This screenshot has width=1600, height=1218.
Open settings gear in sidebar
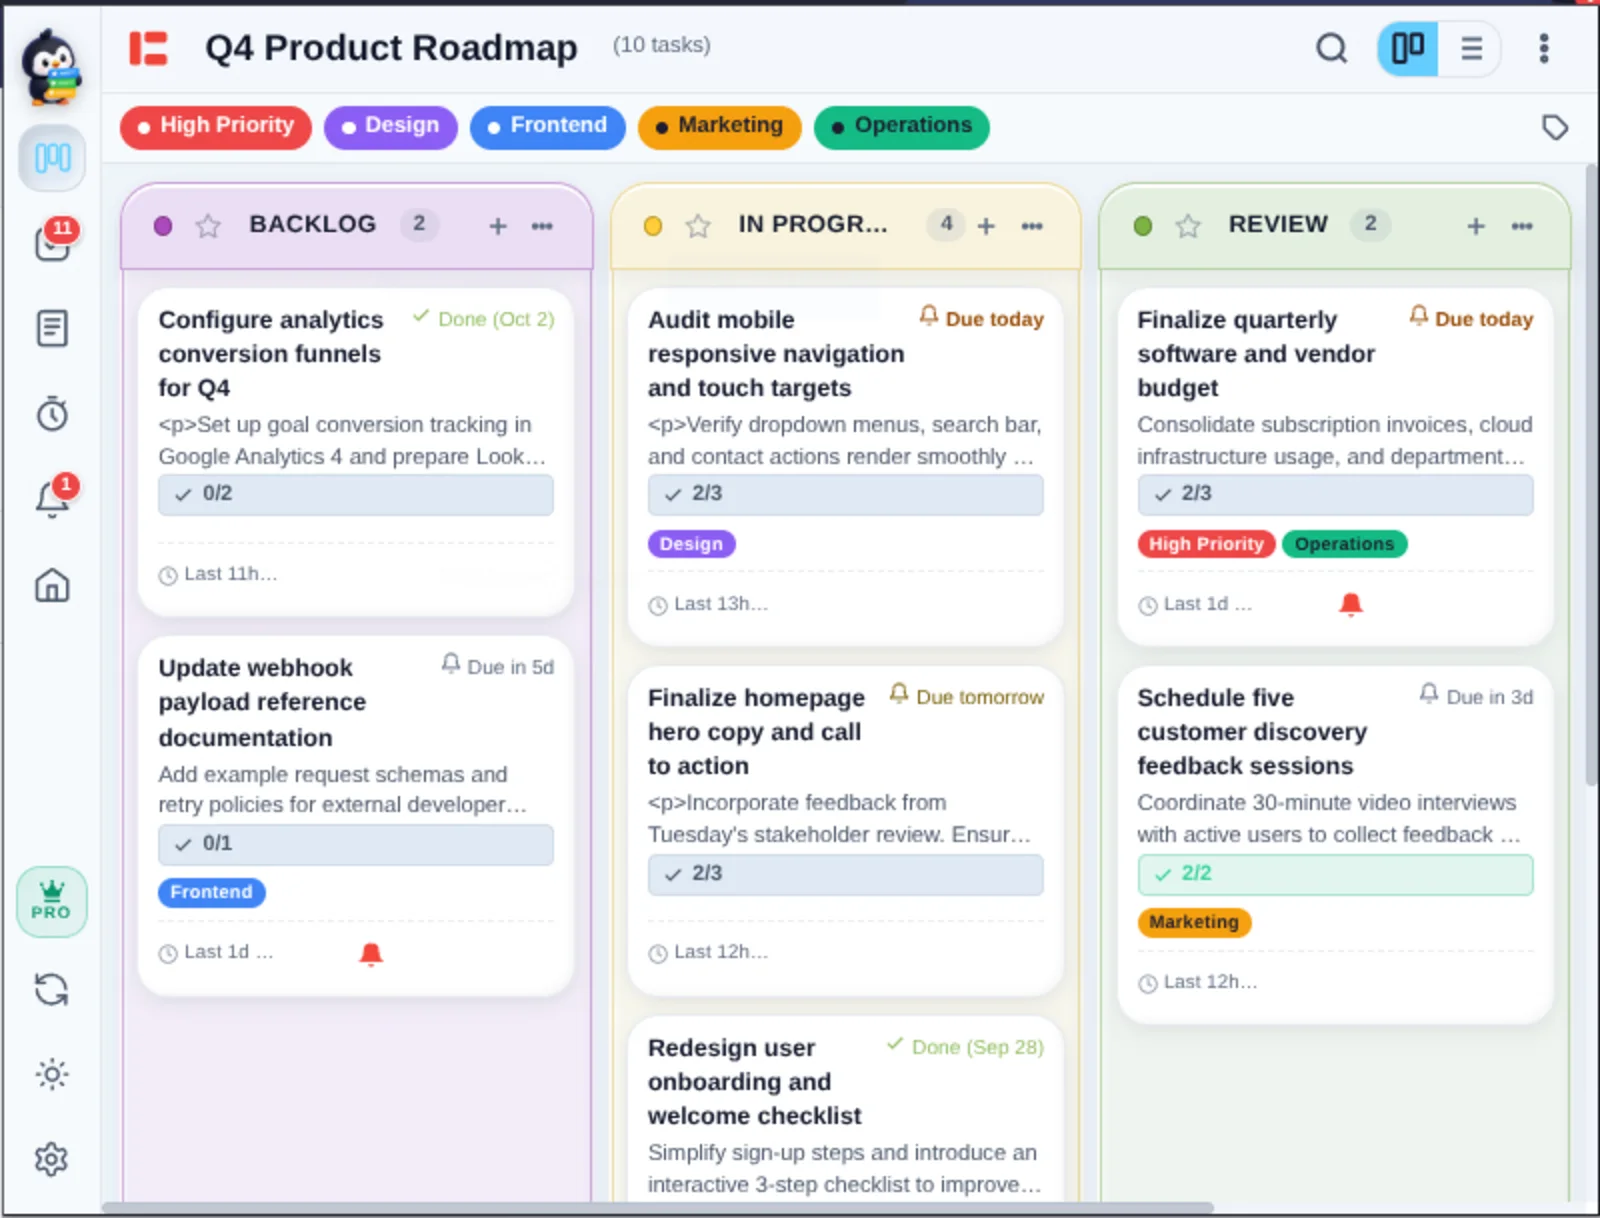[x=52, y=1159]
